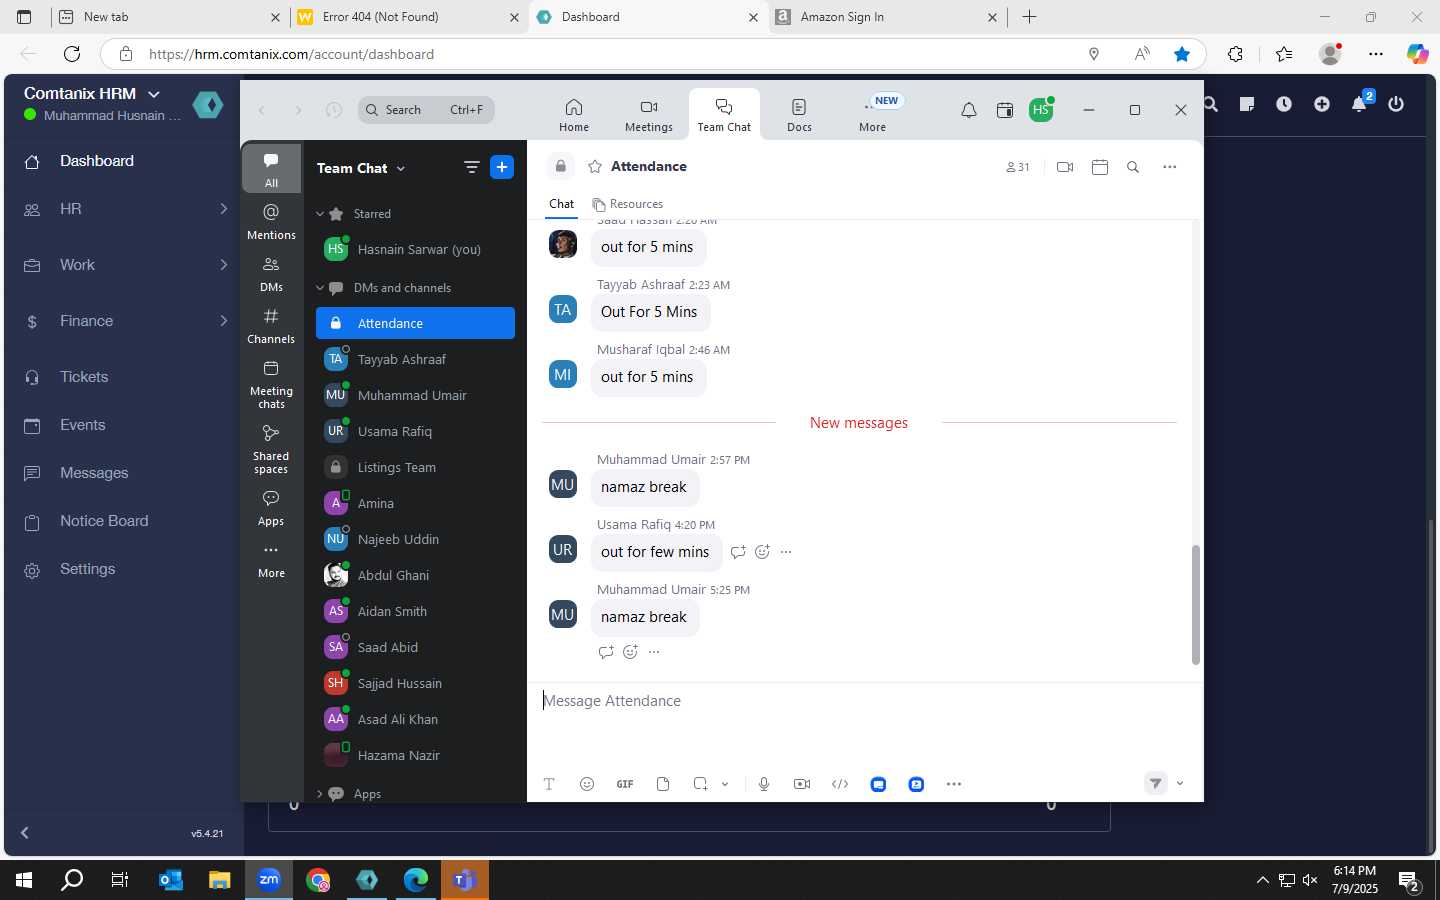
Task: Toggle text formatting in message composer
Action: (549, 784)
